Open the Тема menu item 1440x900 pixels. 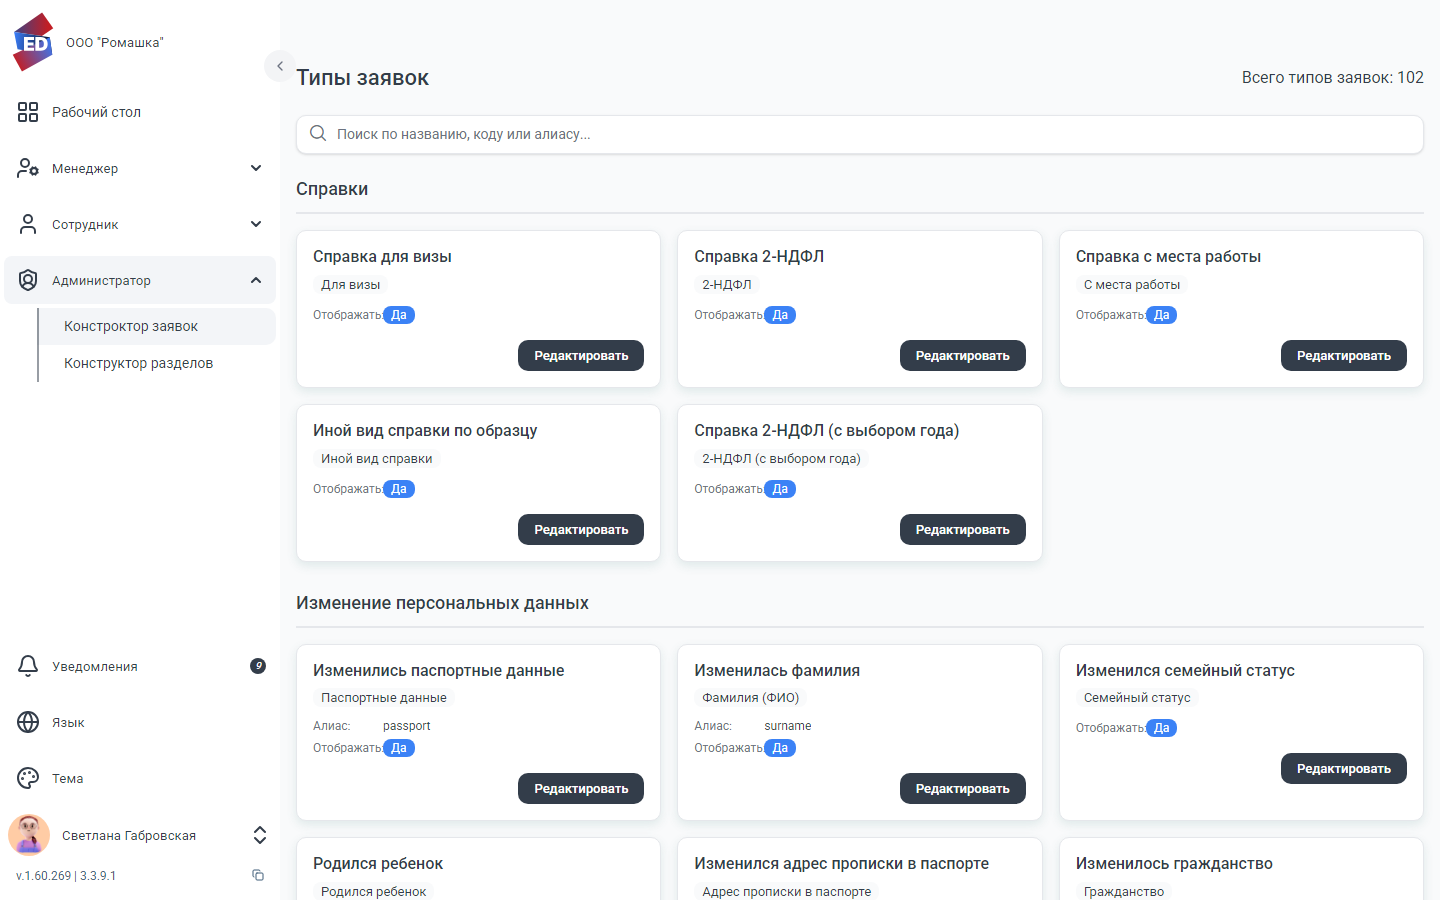[140, 778]
